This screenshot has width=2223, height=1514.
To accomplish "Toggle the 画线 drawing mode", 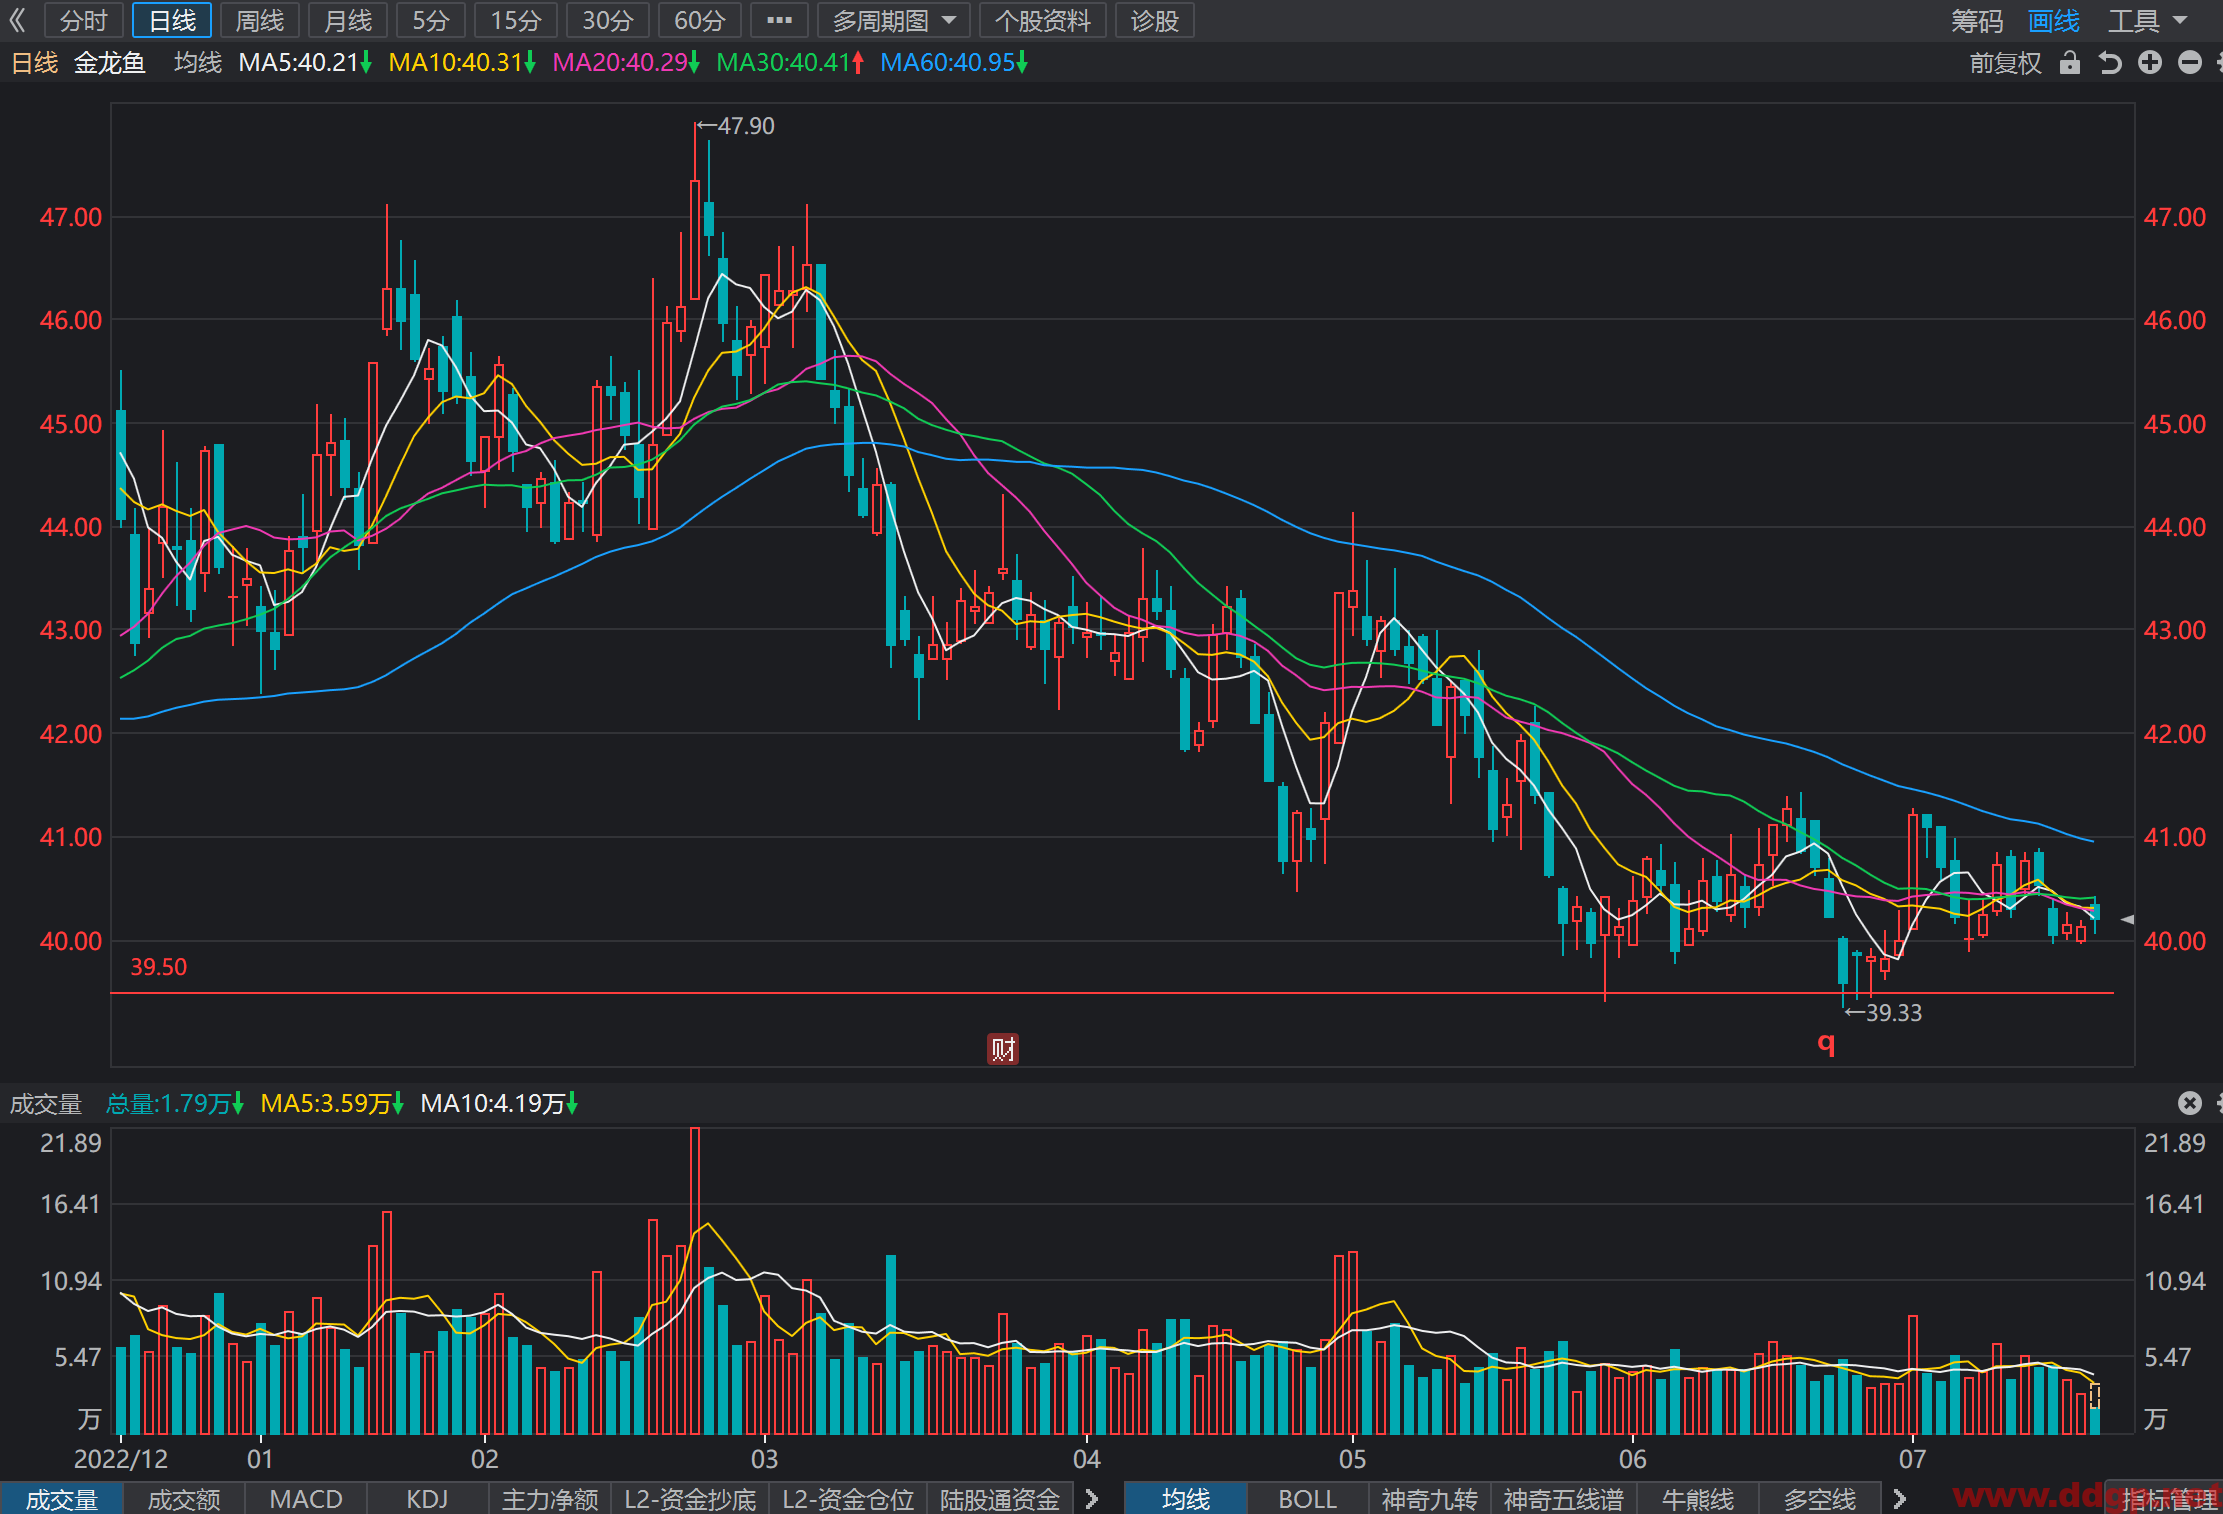I will pyautogui.click(x=2054, y=21).
